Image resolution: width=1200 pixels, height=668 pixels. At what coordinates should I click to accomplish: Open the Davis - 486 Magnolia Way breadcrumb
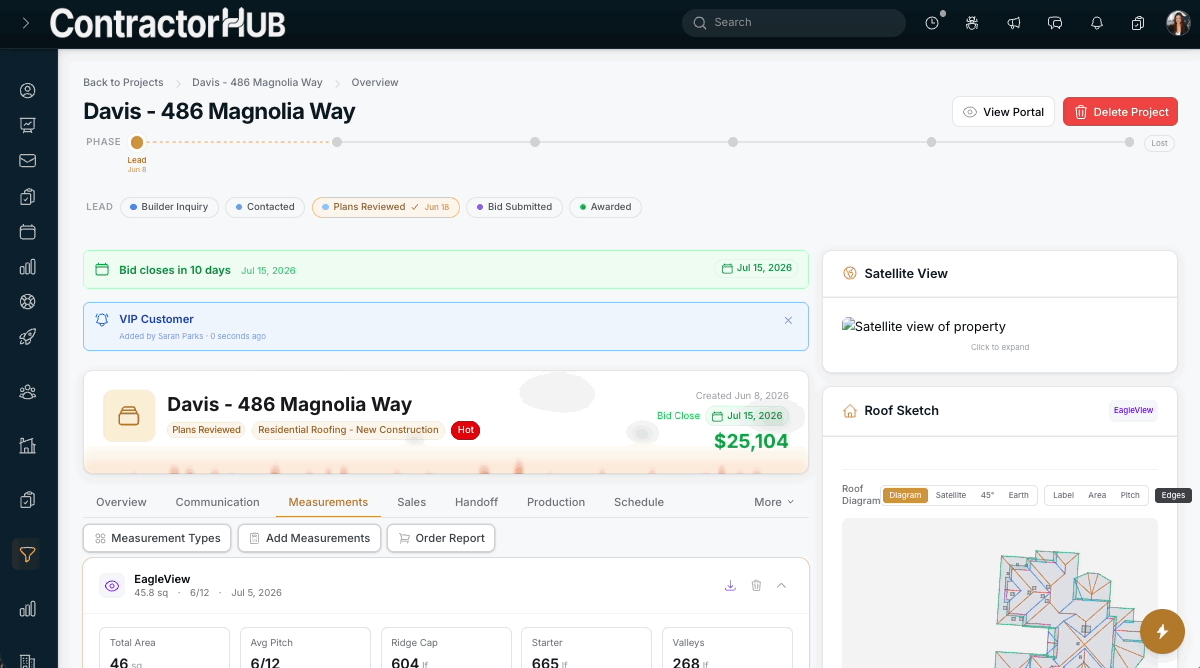pos(257,82)
